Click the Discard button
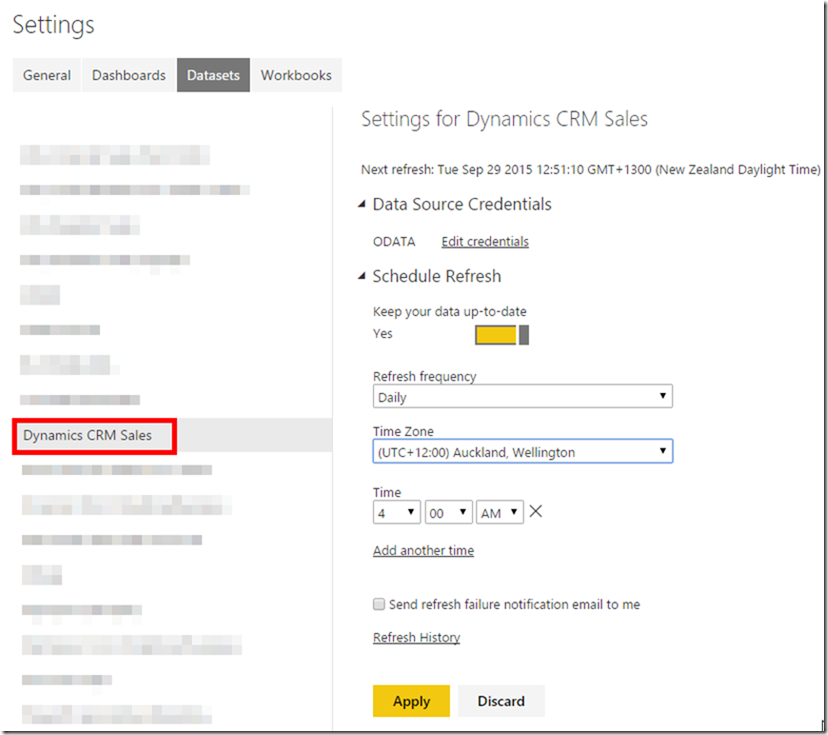 point(501,701)
